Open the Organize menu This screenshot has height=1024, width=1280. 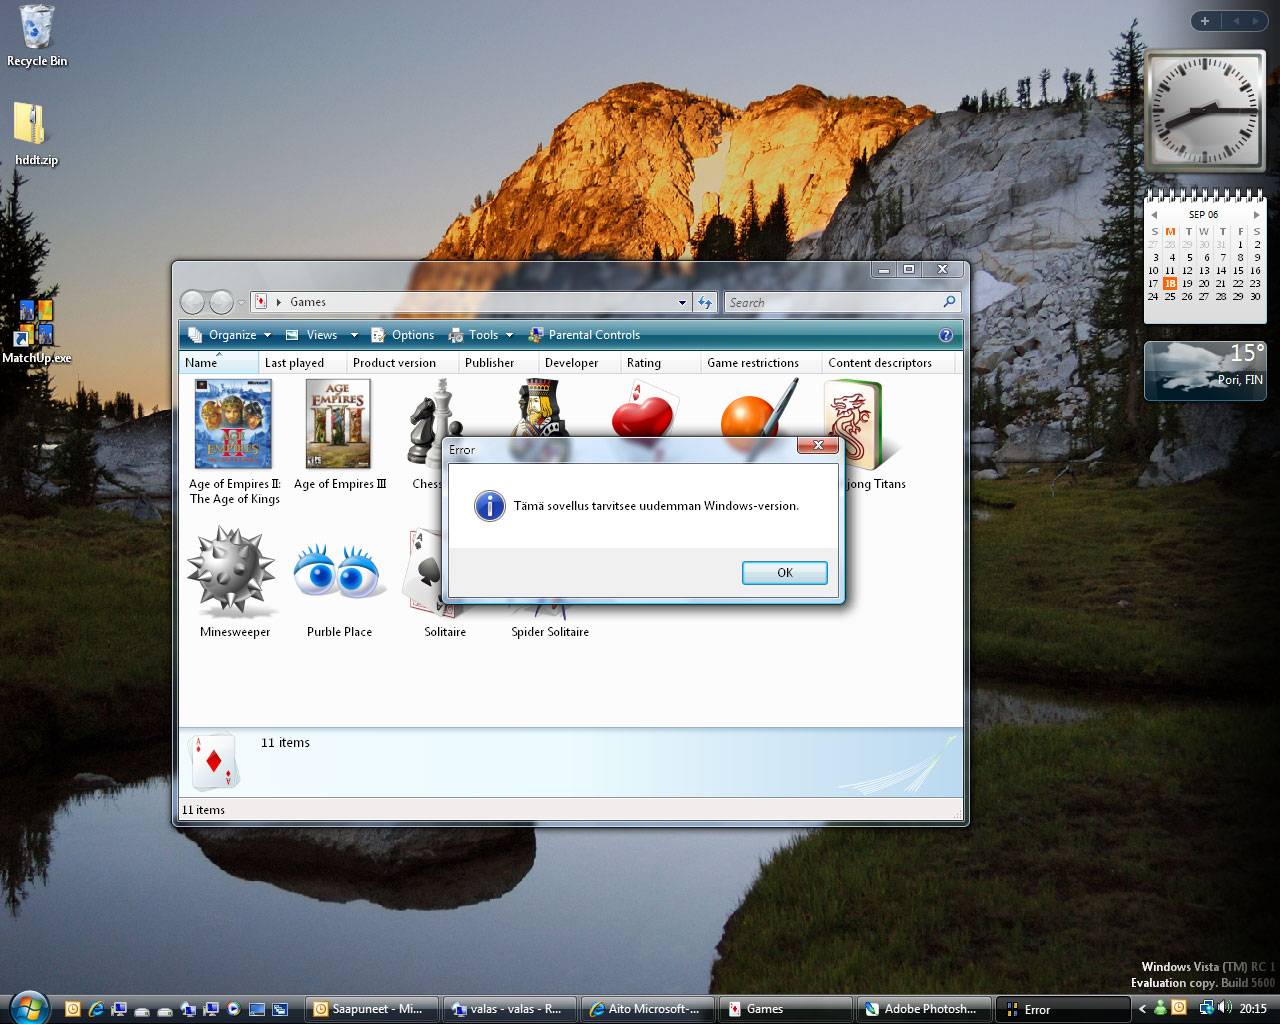coord(228,335)
